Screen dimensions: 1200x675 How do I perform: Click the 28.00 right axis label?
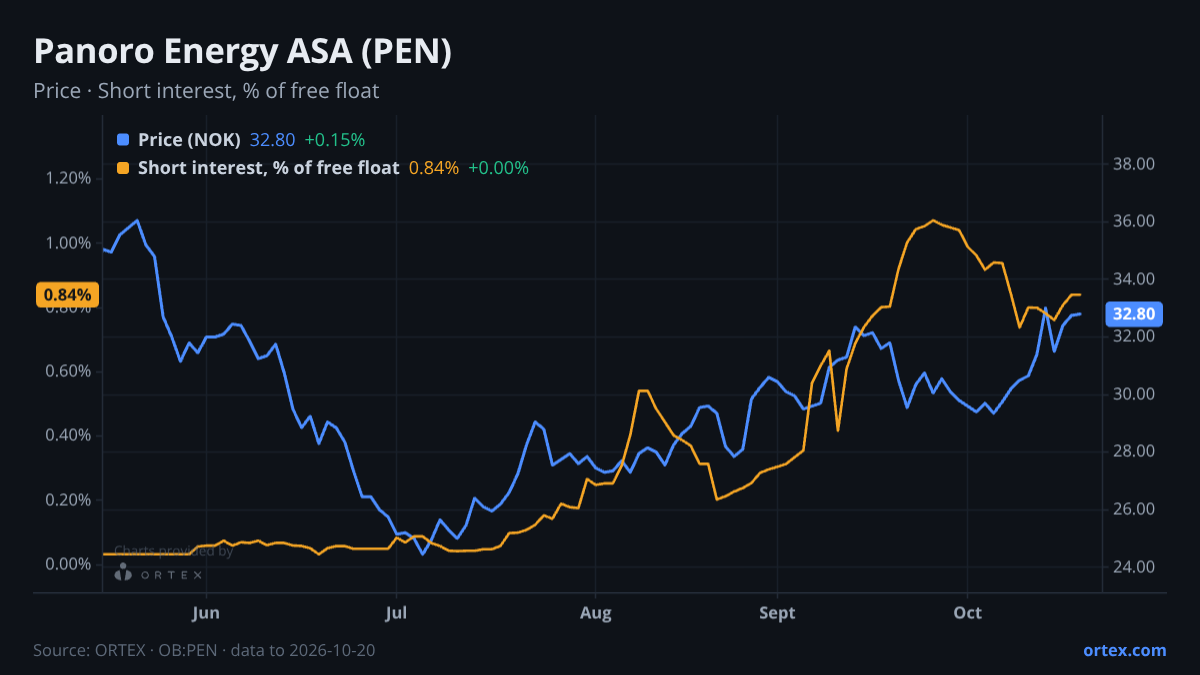pyautogui.click(x=1135, y=452)
